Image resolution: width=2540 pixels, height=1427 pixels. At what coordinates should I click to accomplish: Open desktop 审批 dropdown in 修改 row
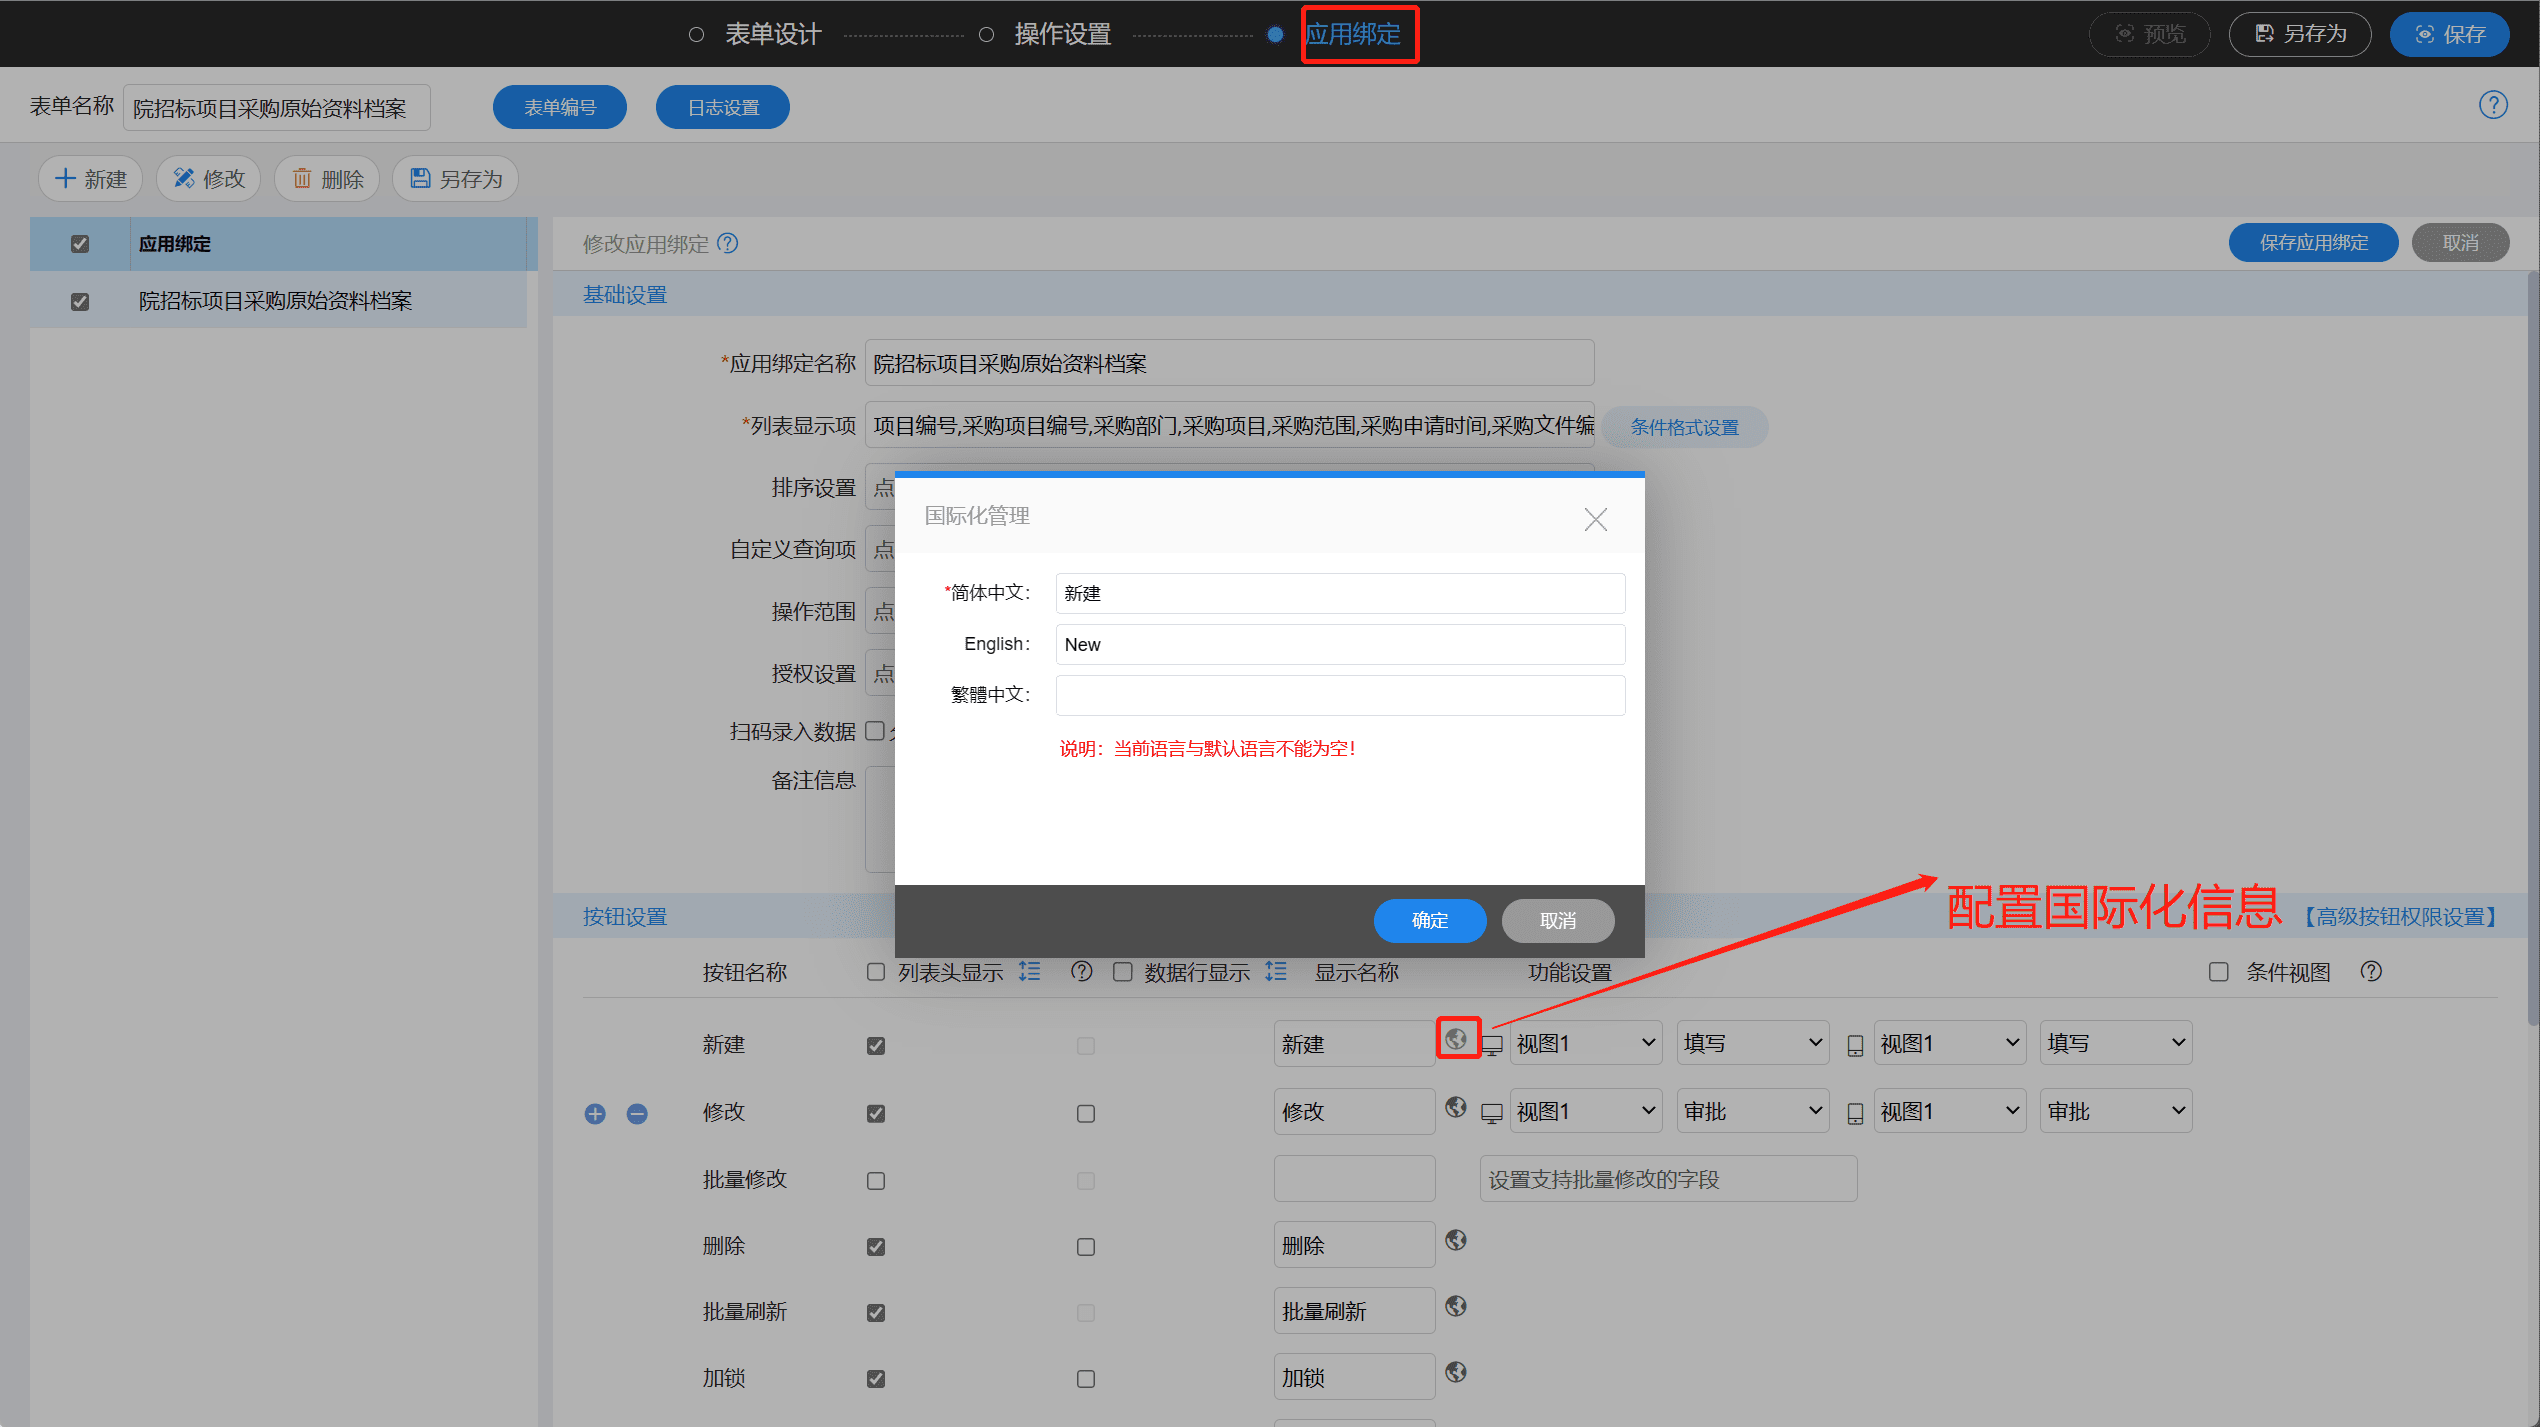point(1753,1111)
